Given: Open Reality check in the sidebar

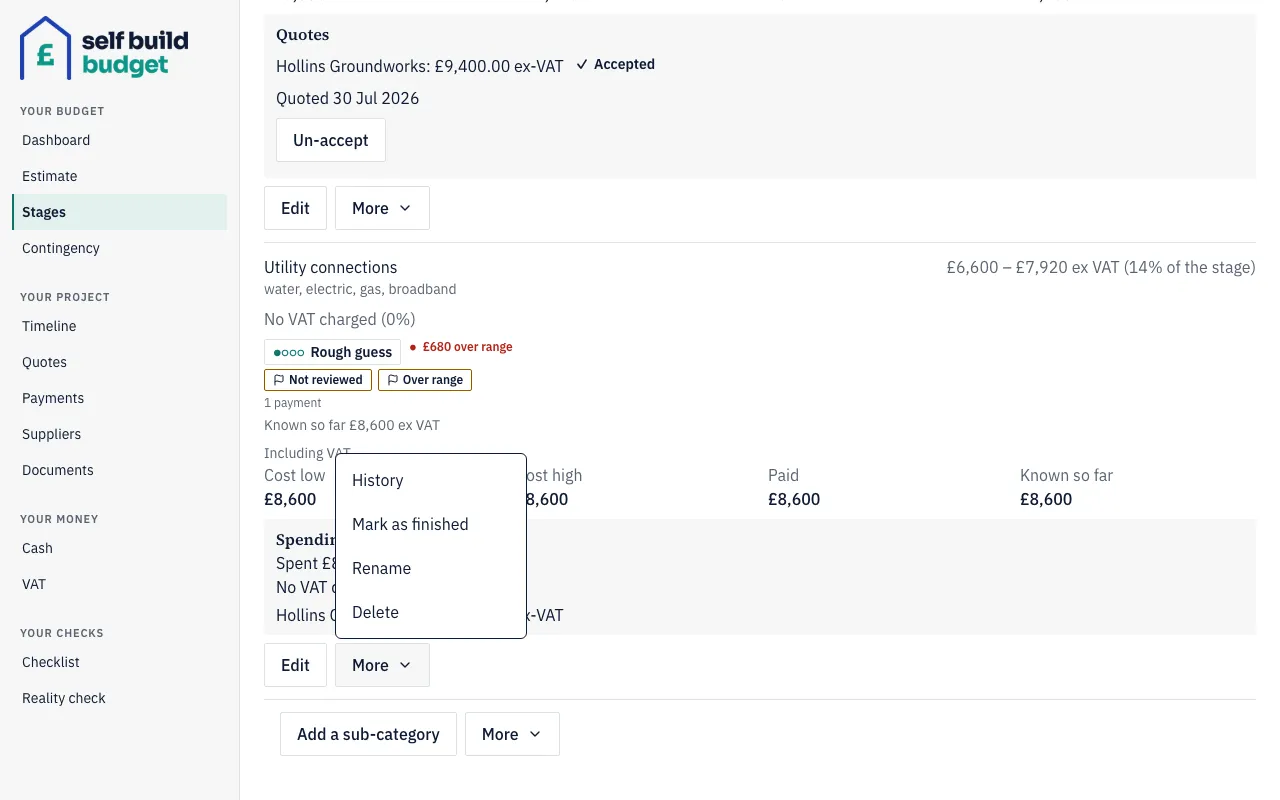Looking at the screenshot, I should pos(119,698).
